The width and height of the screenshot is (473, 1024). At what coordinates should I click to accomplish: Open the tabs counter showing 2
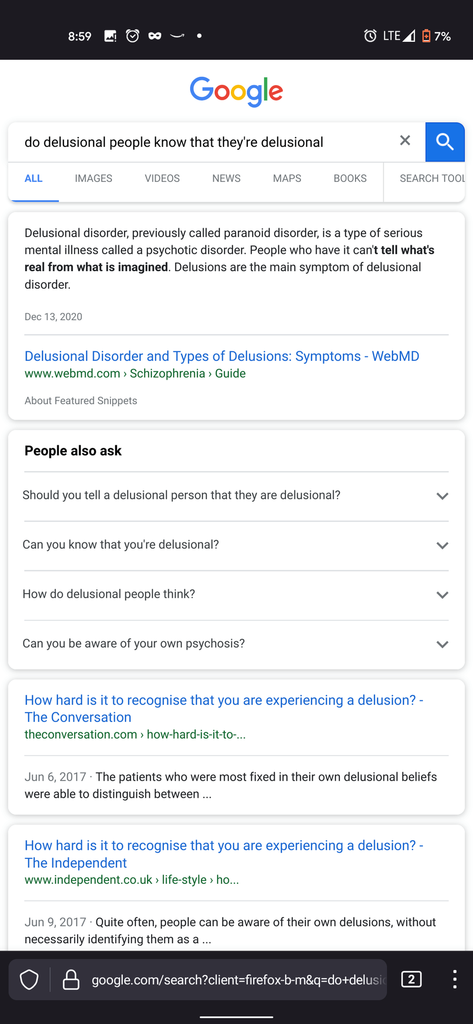click(411, 979)
